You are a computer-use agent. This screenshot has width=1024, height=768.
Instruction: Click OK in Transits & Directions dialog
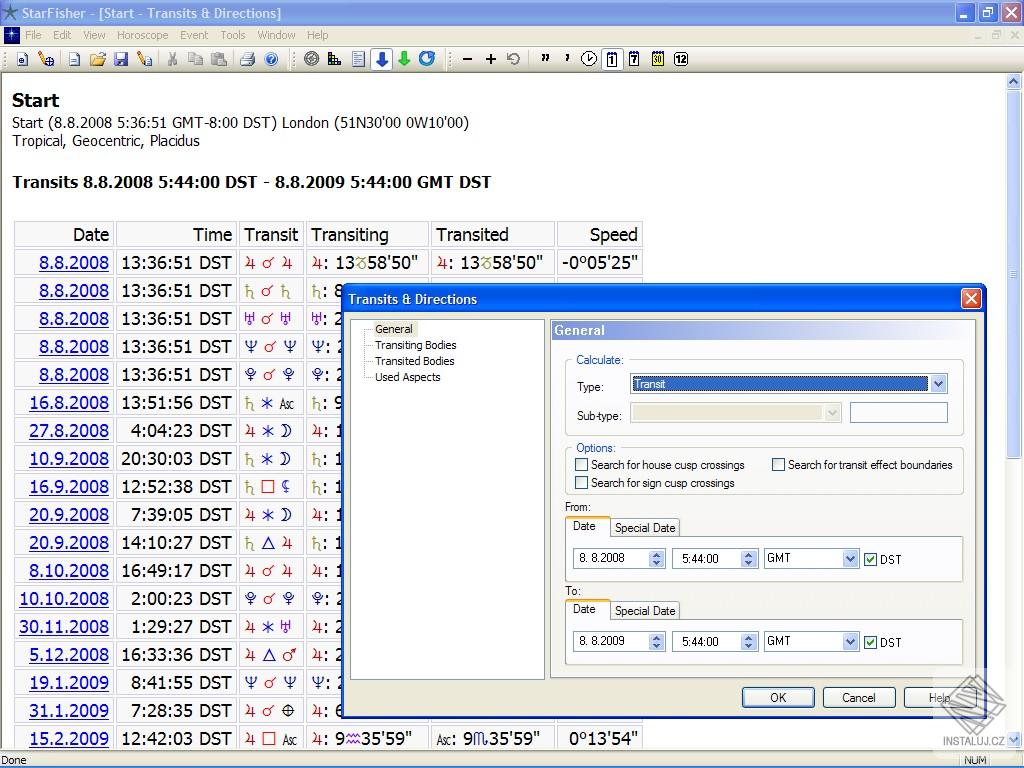click(778, 698)
